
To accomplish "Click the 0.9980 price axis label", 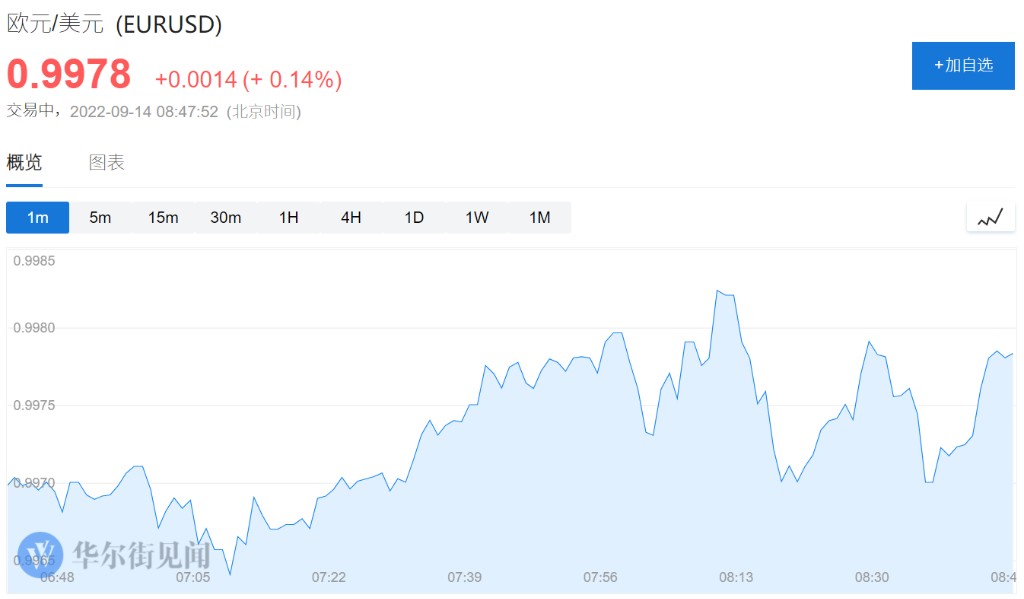I will (34, 328).
